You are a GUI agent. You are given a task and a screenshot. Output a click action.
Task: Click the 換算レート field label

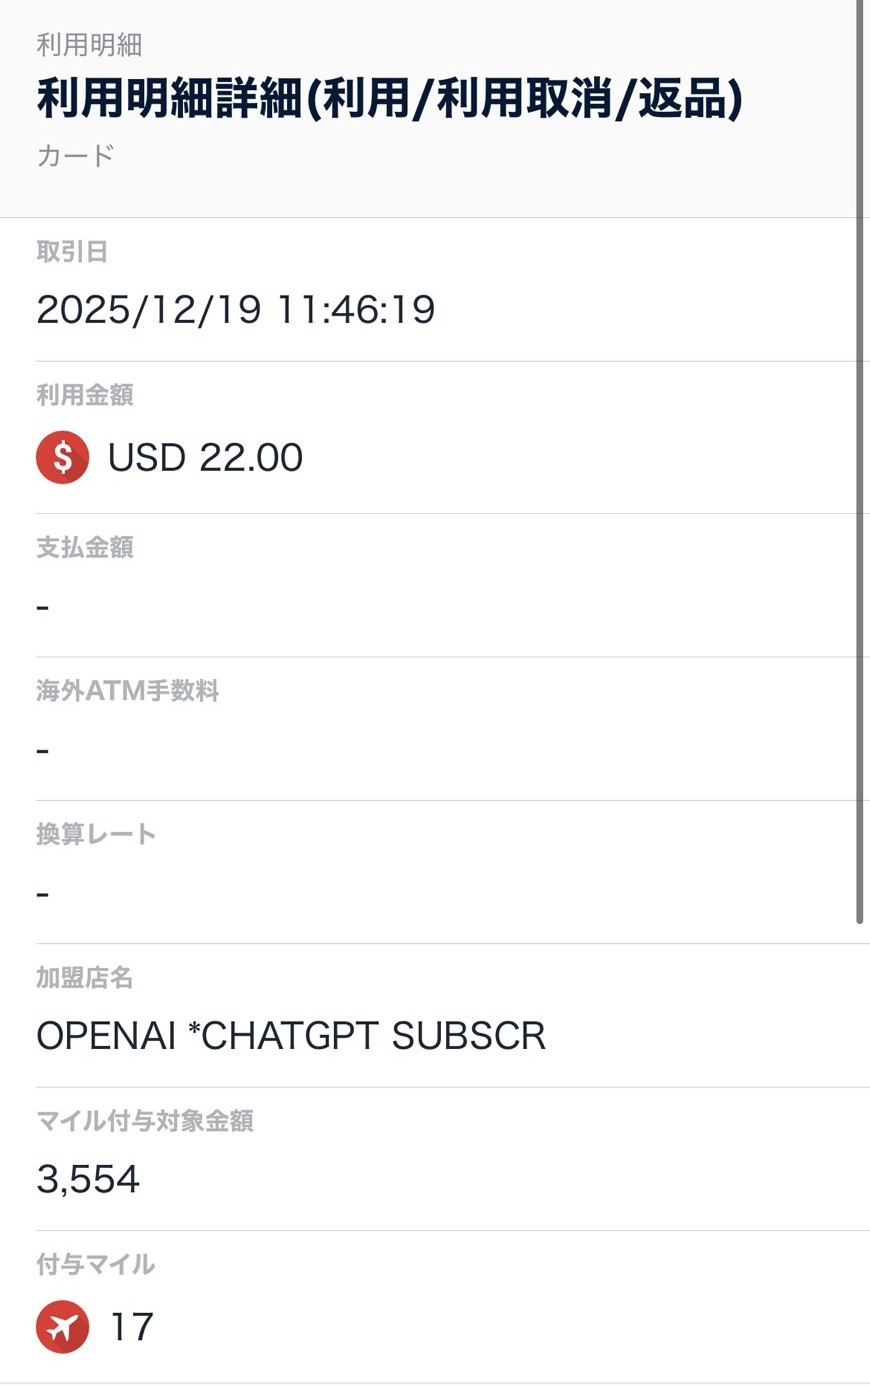[96, 834]
